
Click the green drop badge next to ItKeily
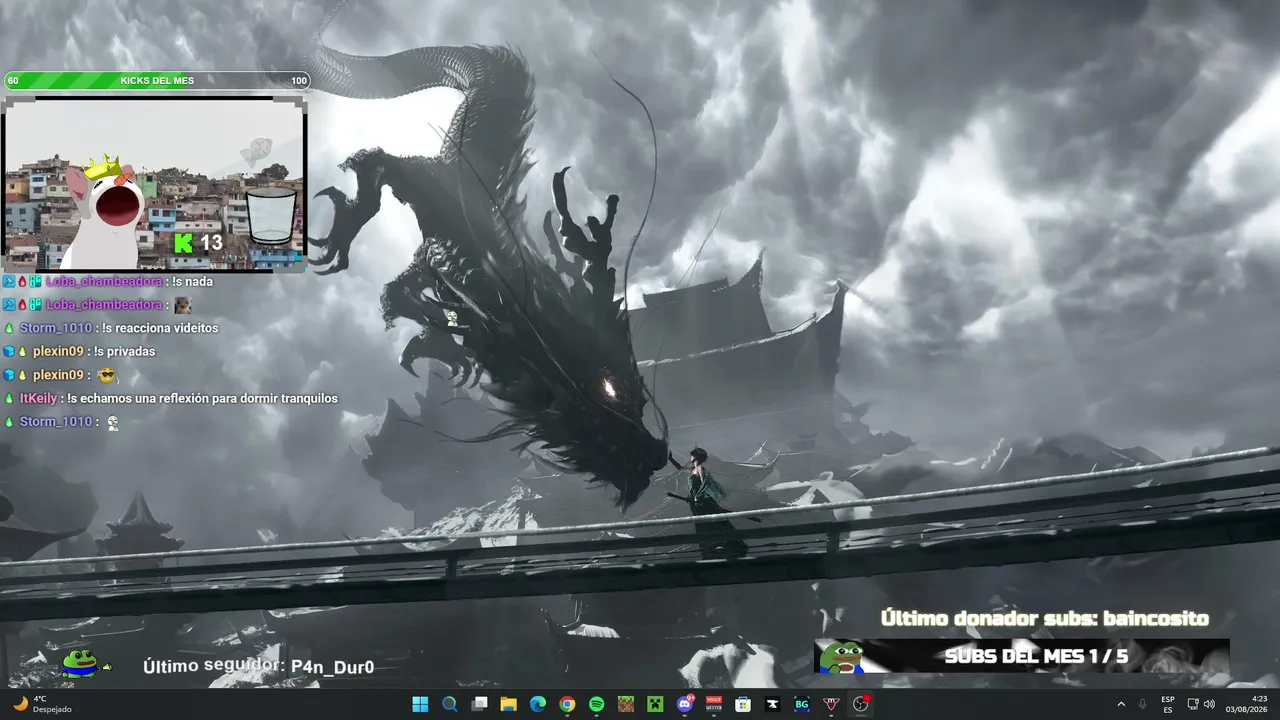[x=9, y=398]
